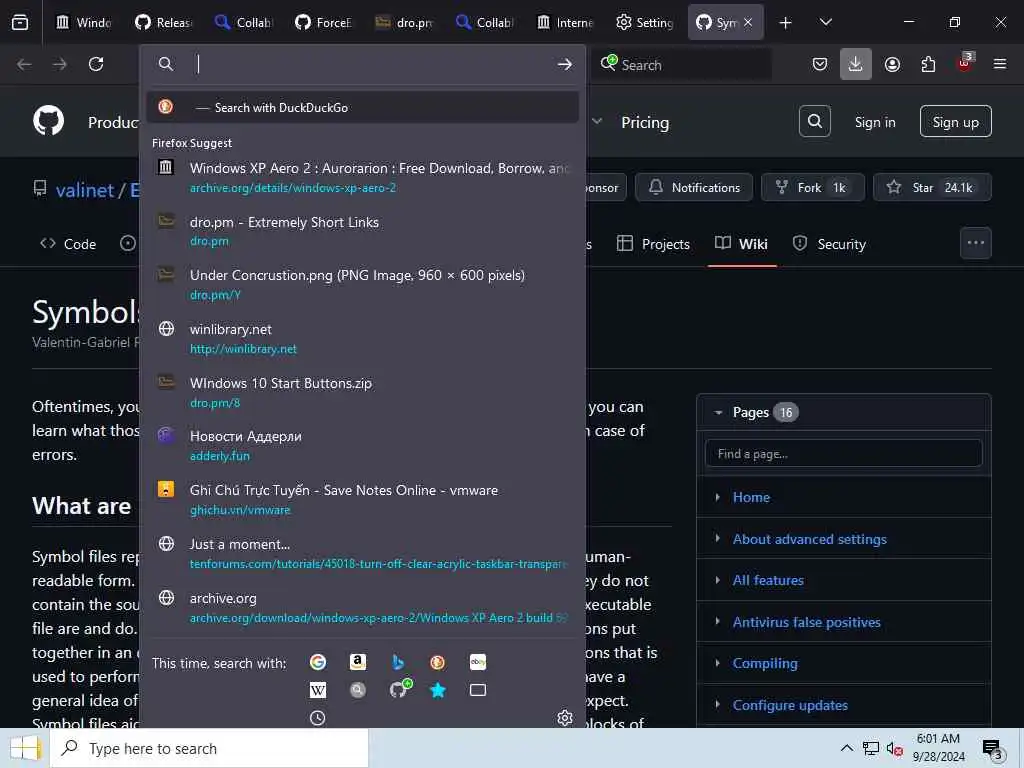1024x768 pixels.
Task: Switch to the dro.pm browser tab
Action: point(405,22)
